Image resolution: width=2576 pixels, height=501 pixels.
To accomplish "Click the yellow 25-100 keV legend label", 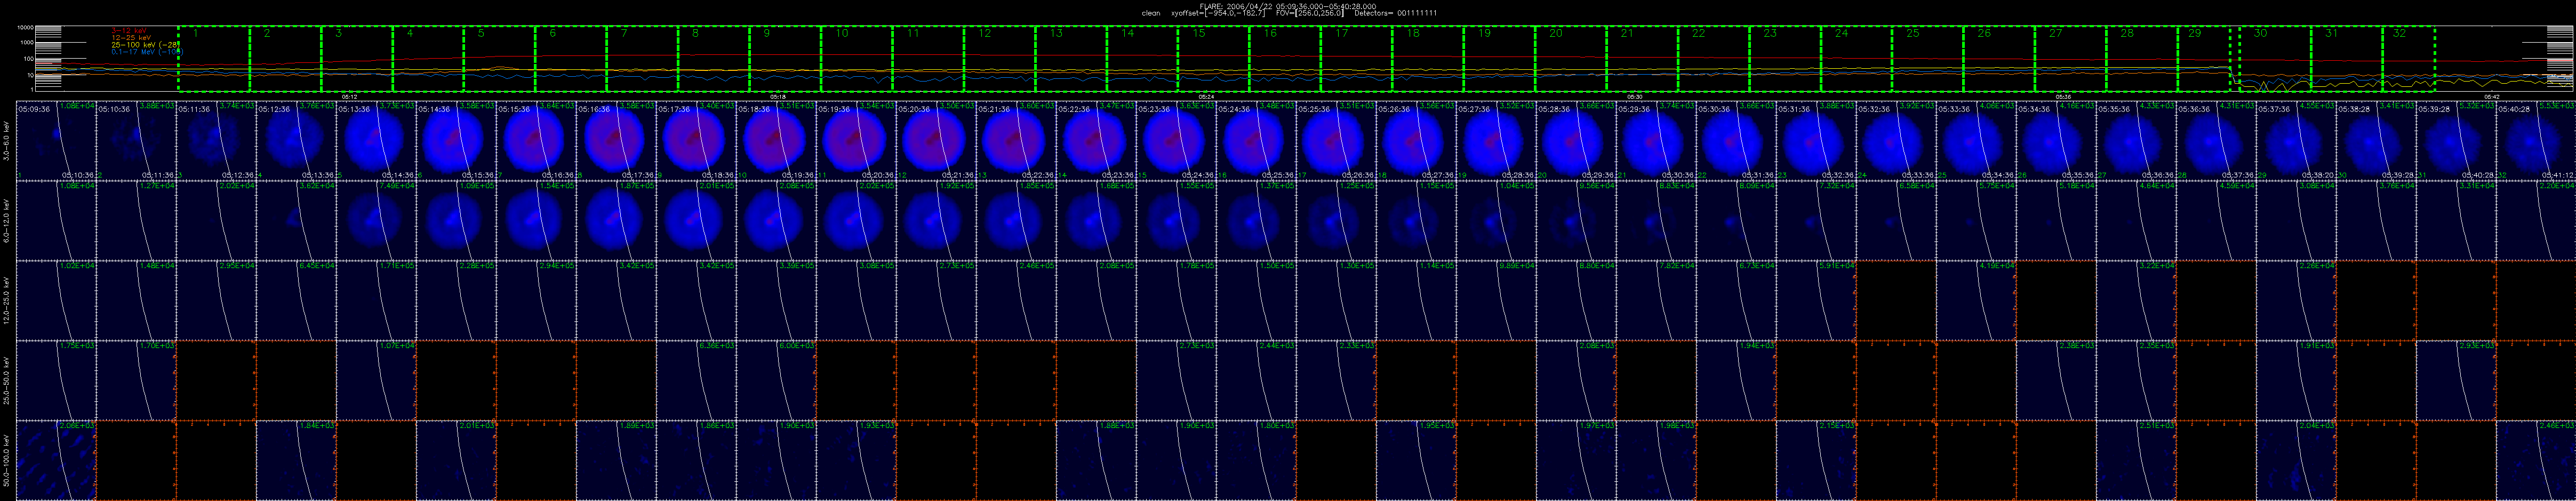I will point(145,45).
